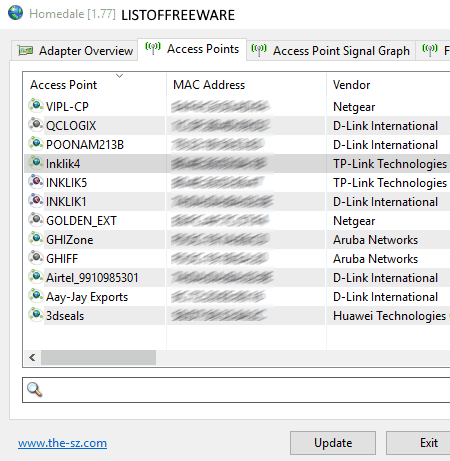
Task: Open the Adapter Overview tab
Action: (x=74, y=51)
